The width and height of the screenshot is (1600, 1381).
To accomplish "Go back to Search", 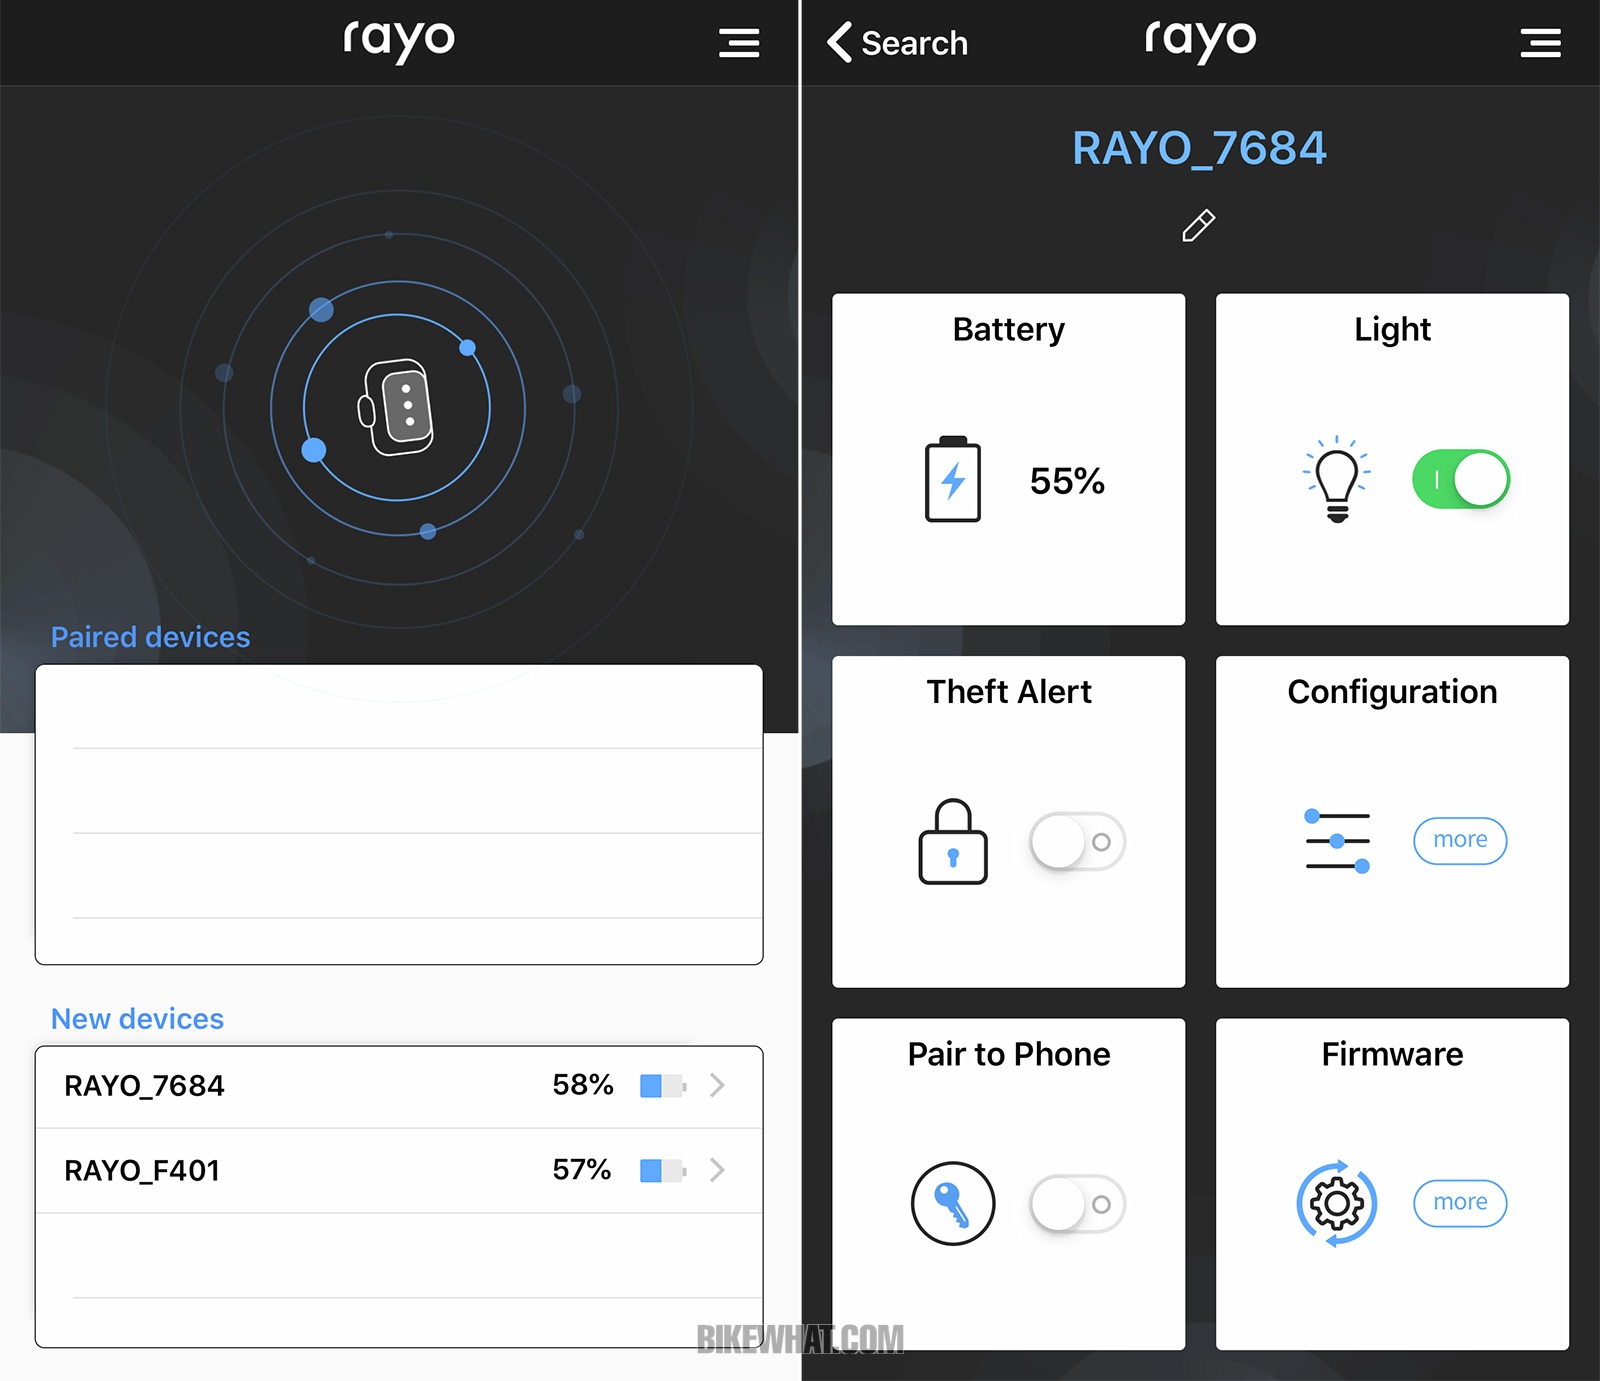I will [x=897, y=43].
